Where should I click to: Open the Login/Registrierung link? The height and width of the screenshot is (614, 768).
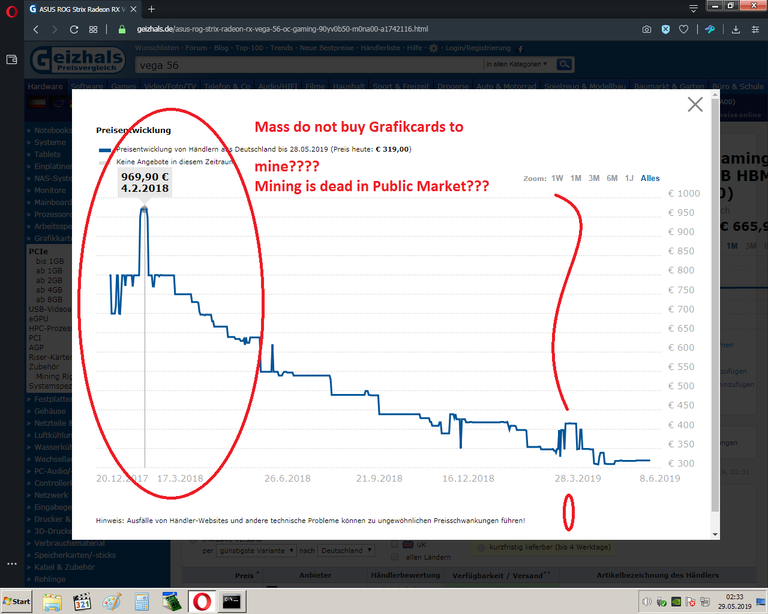pyautogui.click(x=478, y=48)
